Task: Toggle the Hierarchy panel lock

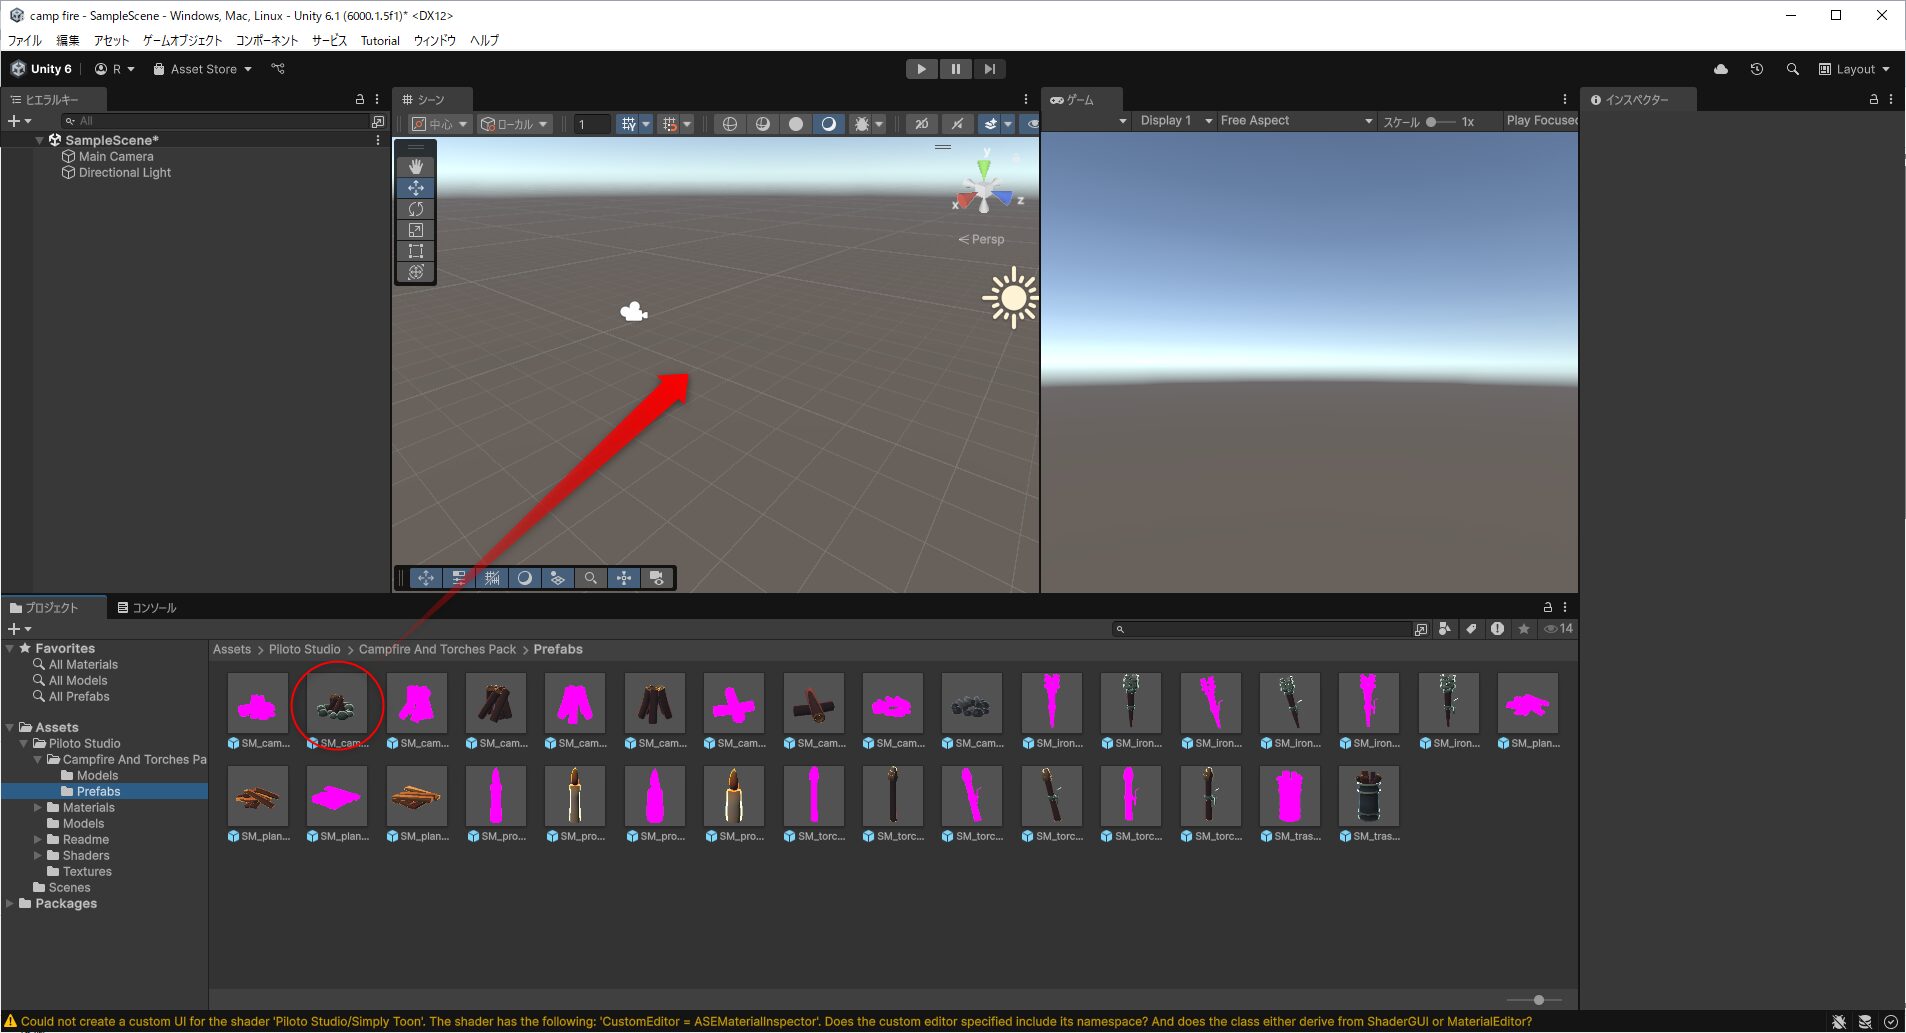Action: (x=360, y=99)
